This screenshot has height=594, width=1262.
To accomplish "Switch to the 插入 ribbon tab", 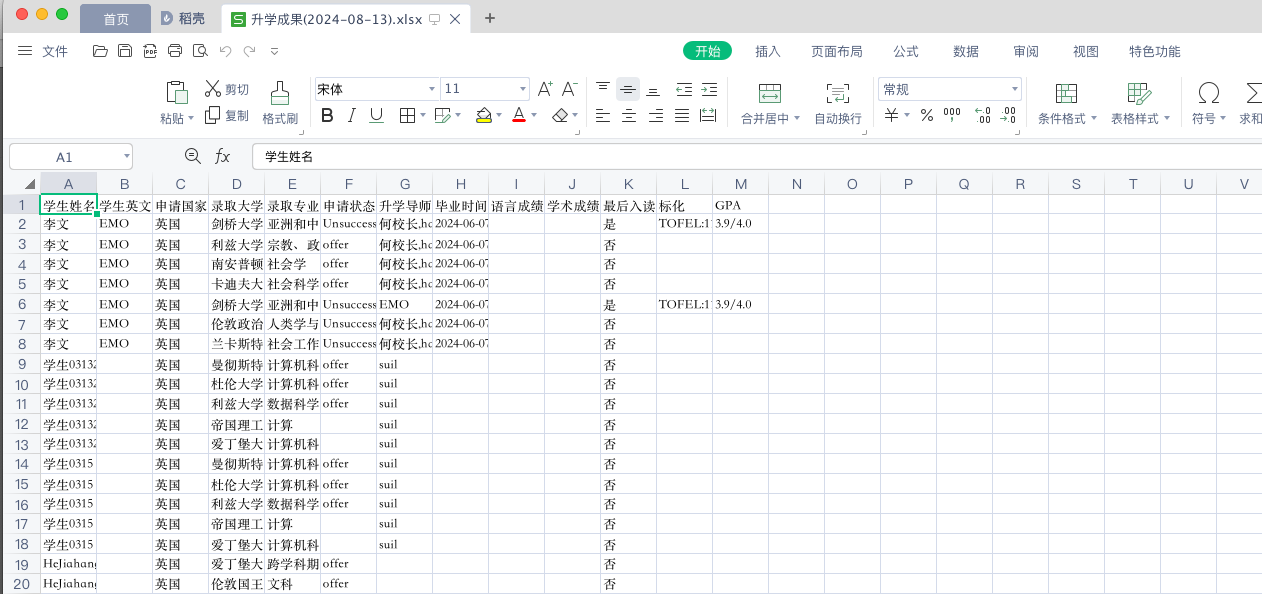I will [768, 52].
